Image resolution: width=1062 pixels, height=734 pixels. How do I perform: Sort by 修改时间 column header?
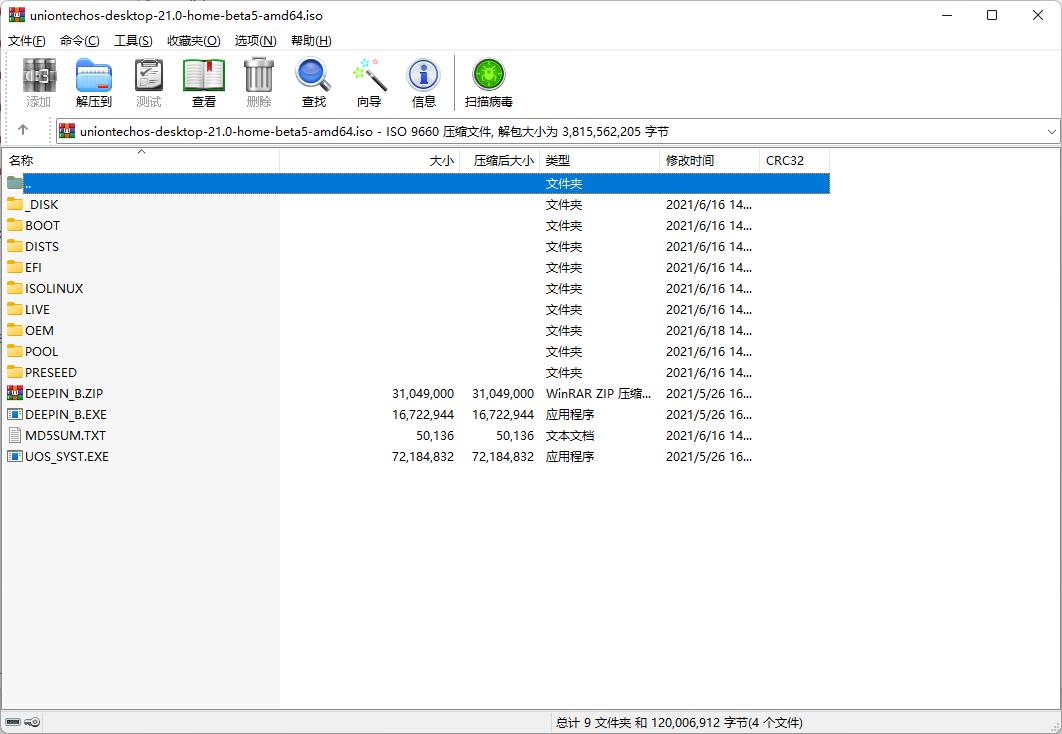pos(690,160)
